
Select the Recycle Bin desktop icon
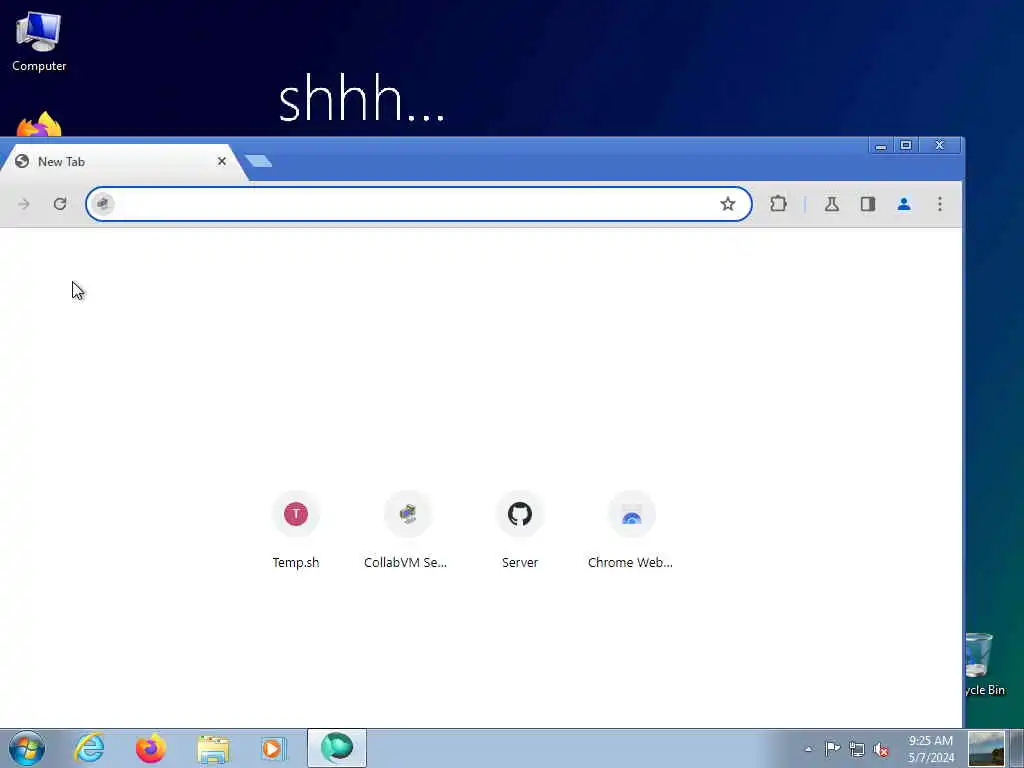coord(985,664)
